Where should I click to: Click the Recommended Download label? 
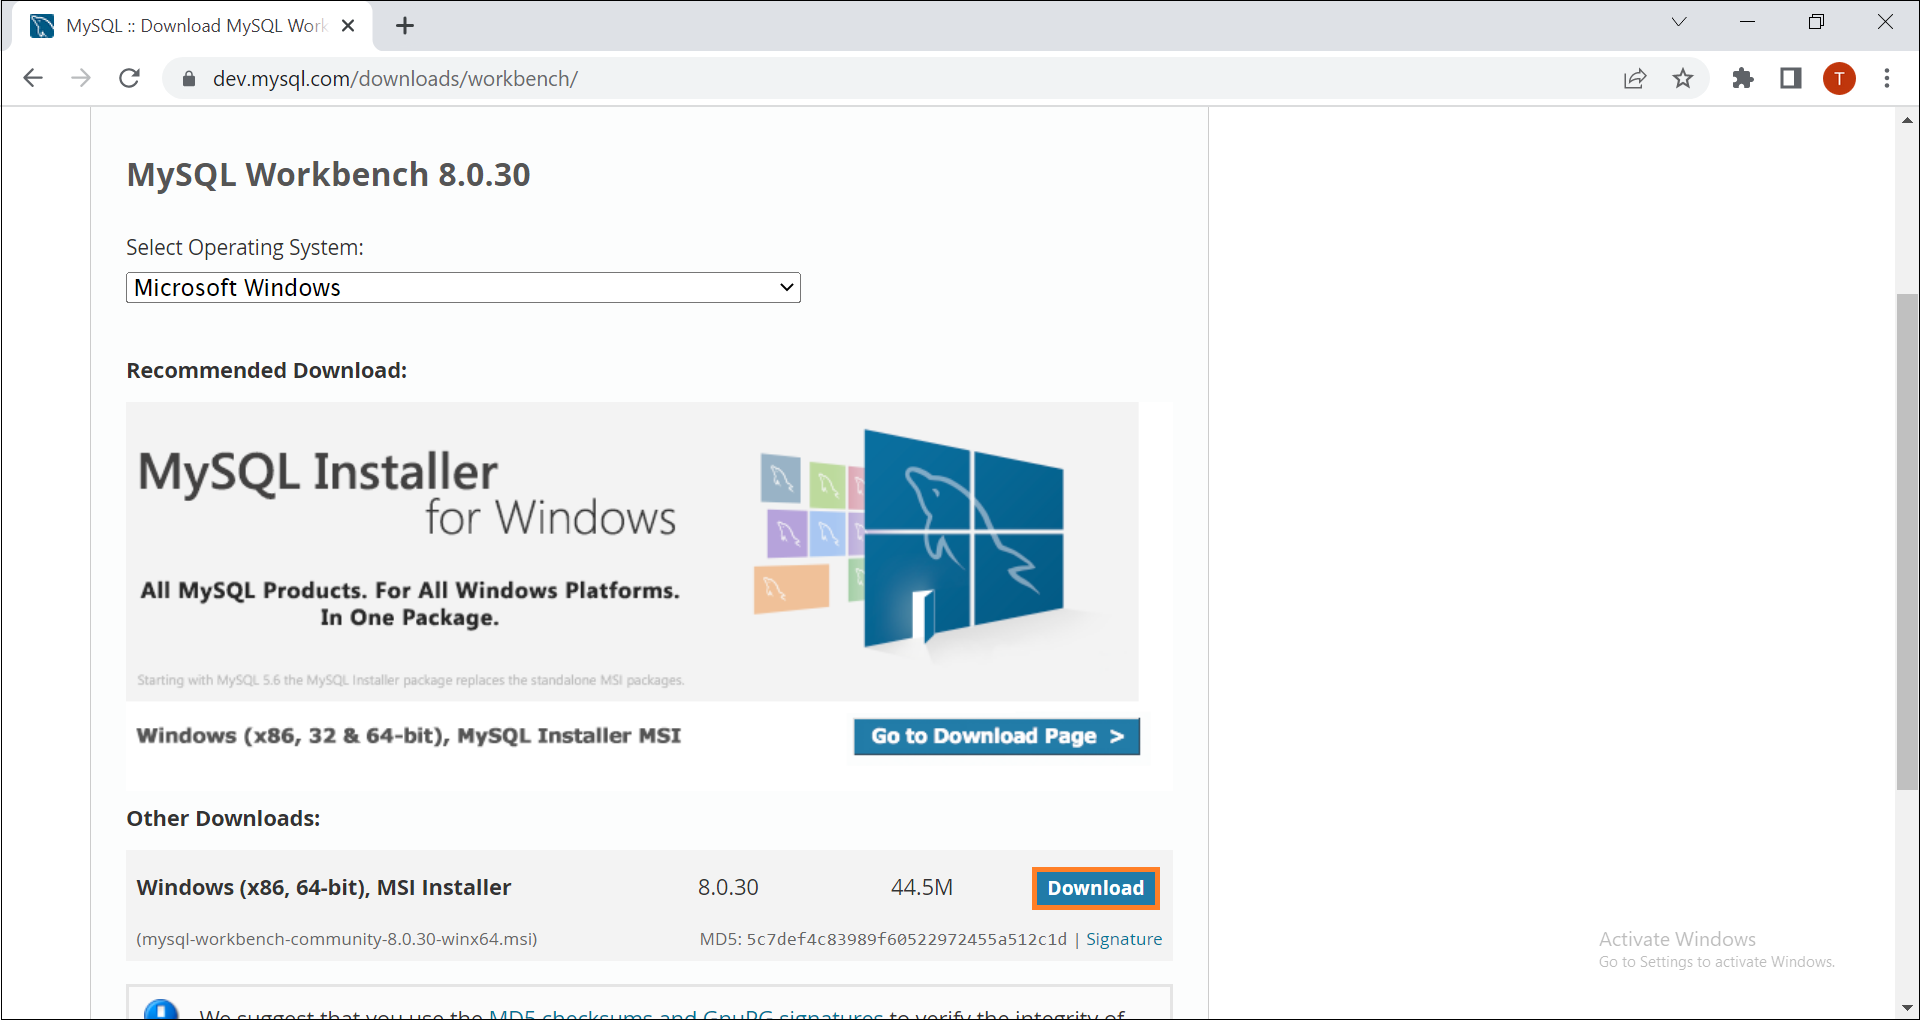[267, 371]
